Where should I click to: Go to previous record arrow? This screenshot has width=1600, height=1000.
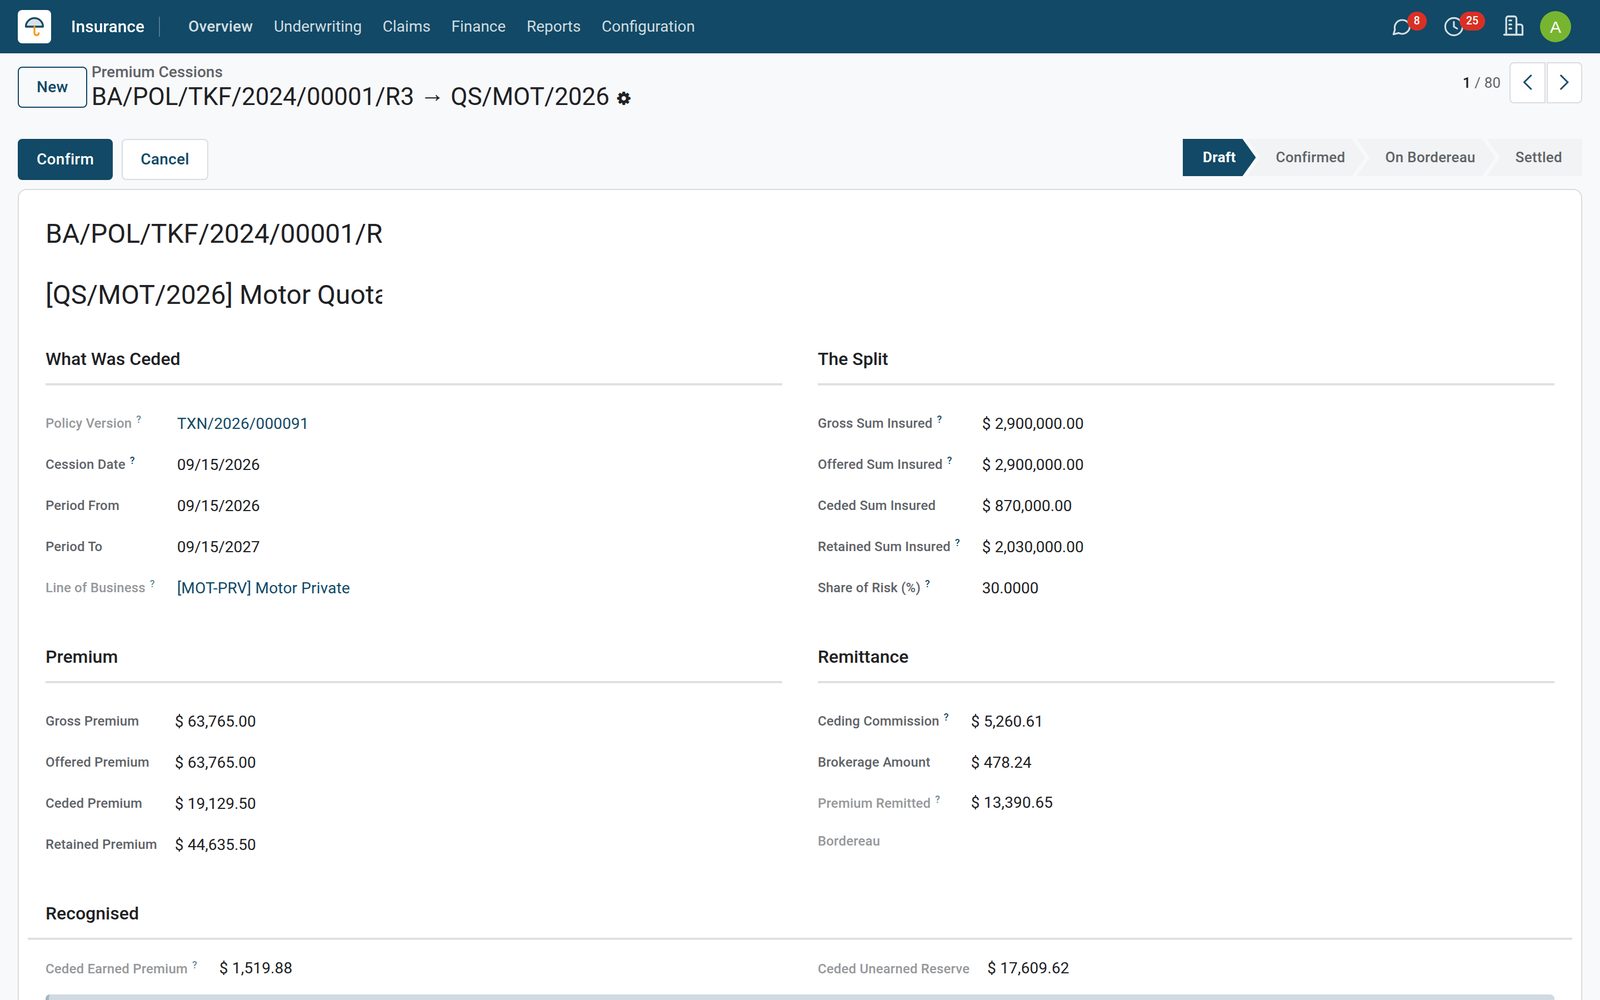[1527, 83]
